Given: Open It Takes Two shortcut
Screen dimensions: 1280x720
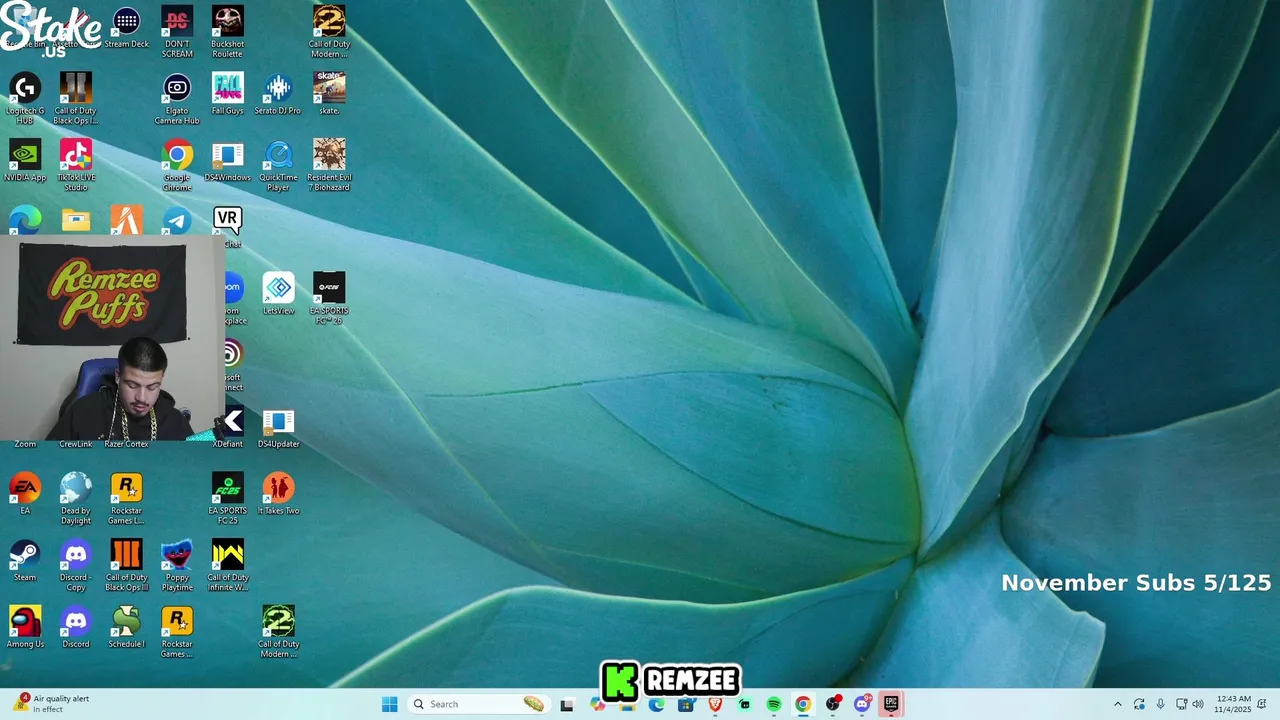Looking at the screenshot, I should pos(278,494).
